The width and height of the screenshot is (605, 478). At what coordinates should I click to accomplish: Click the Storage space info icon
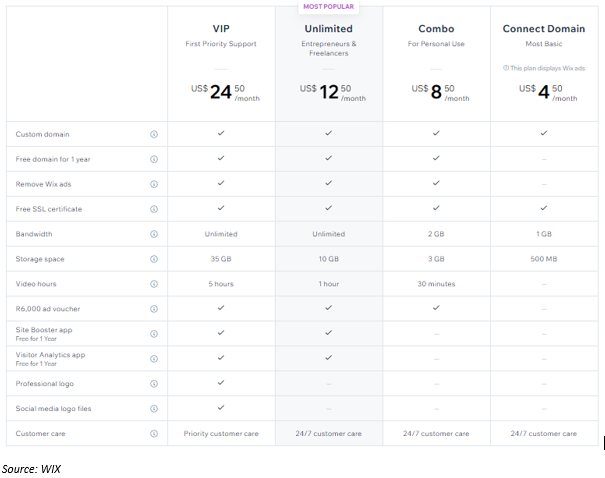(x=154, y=259)
